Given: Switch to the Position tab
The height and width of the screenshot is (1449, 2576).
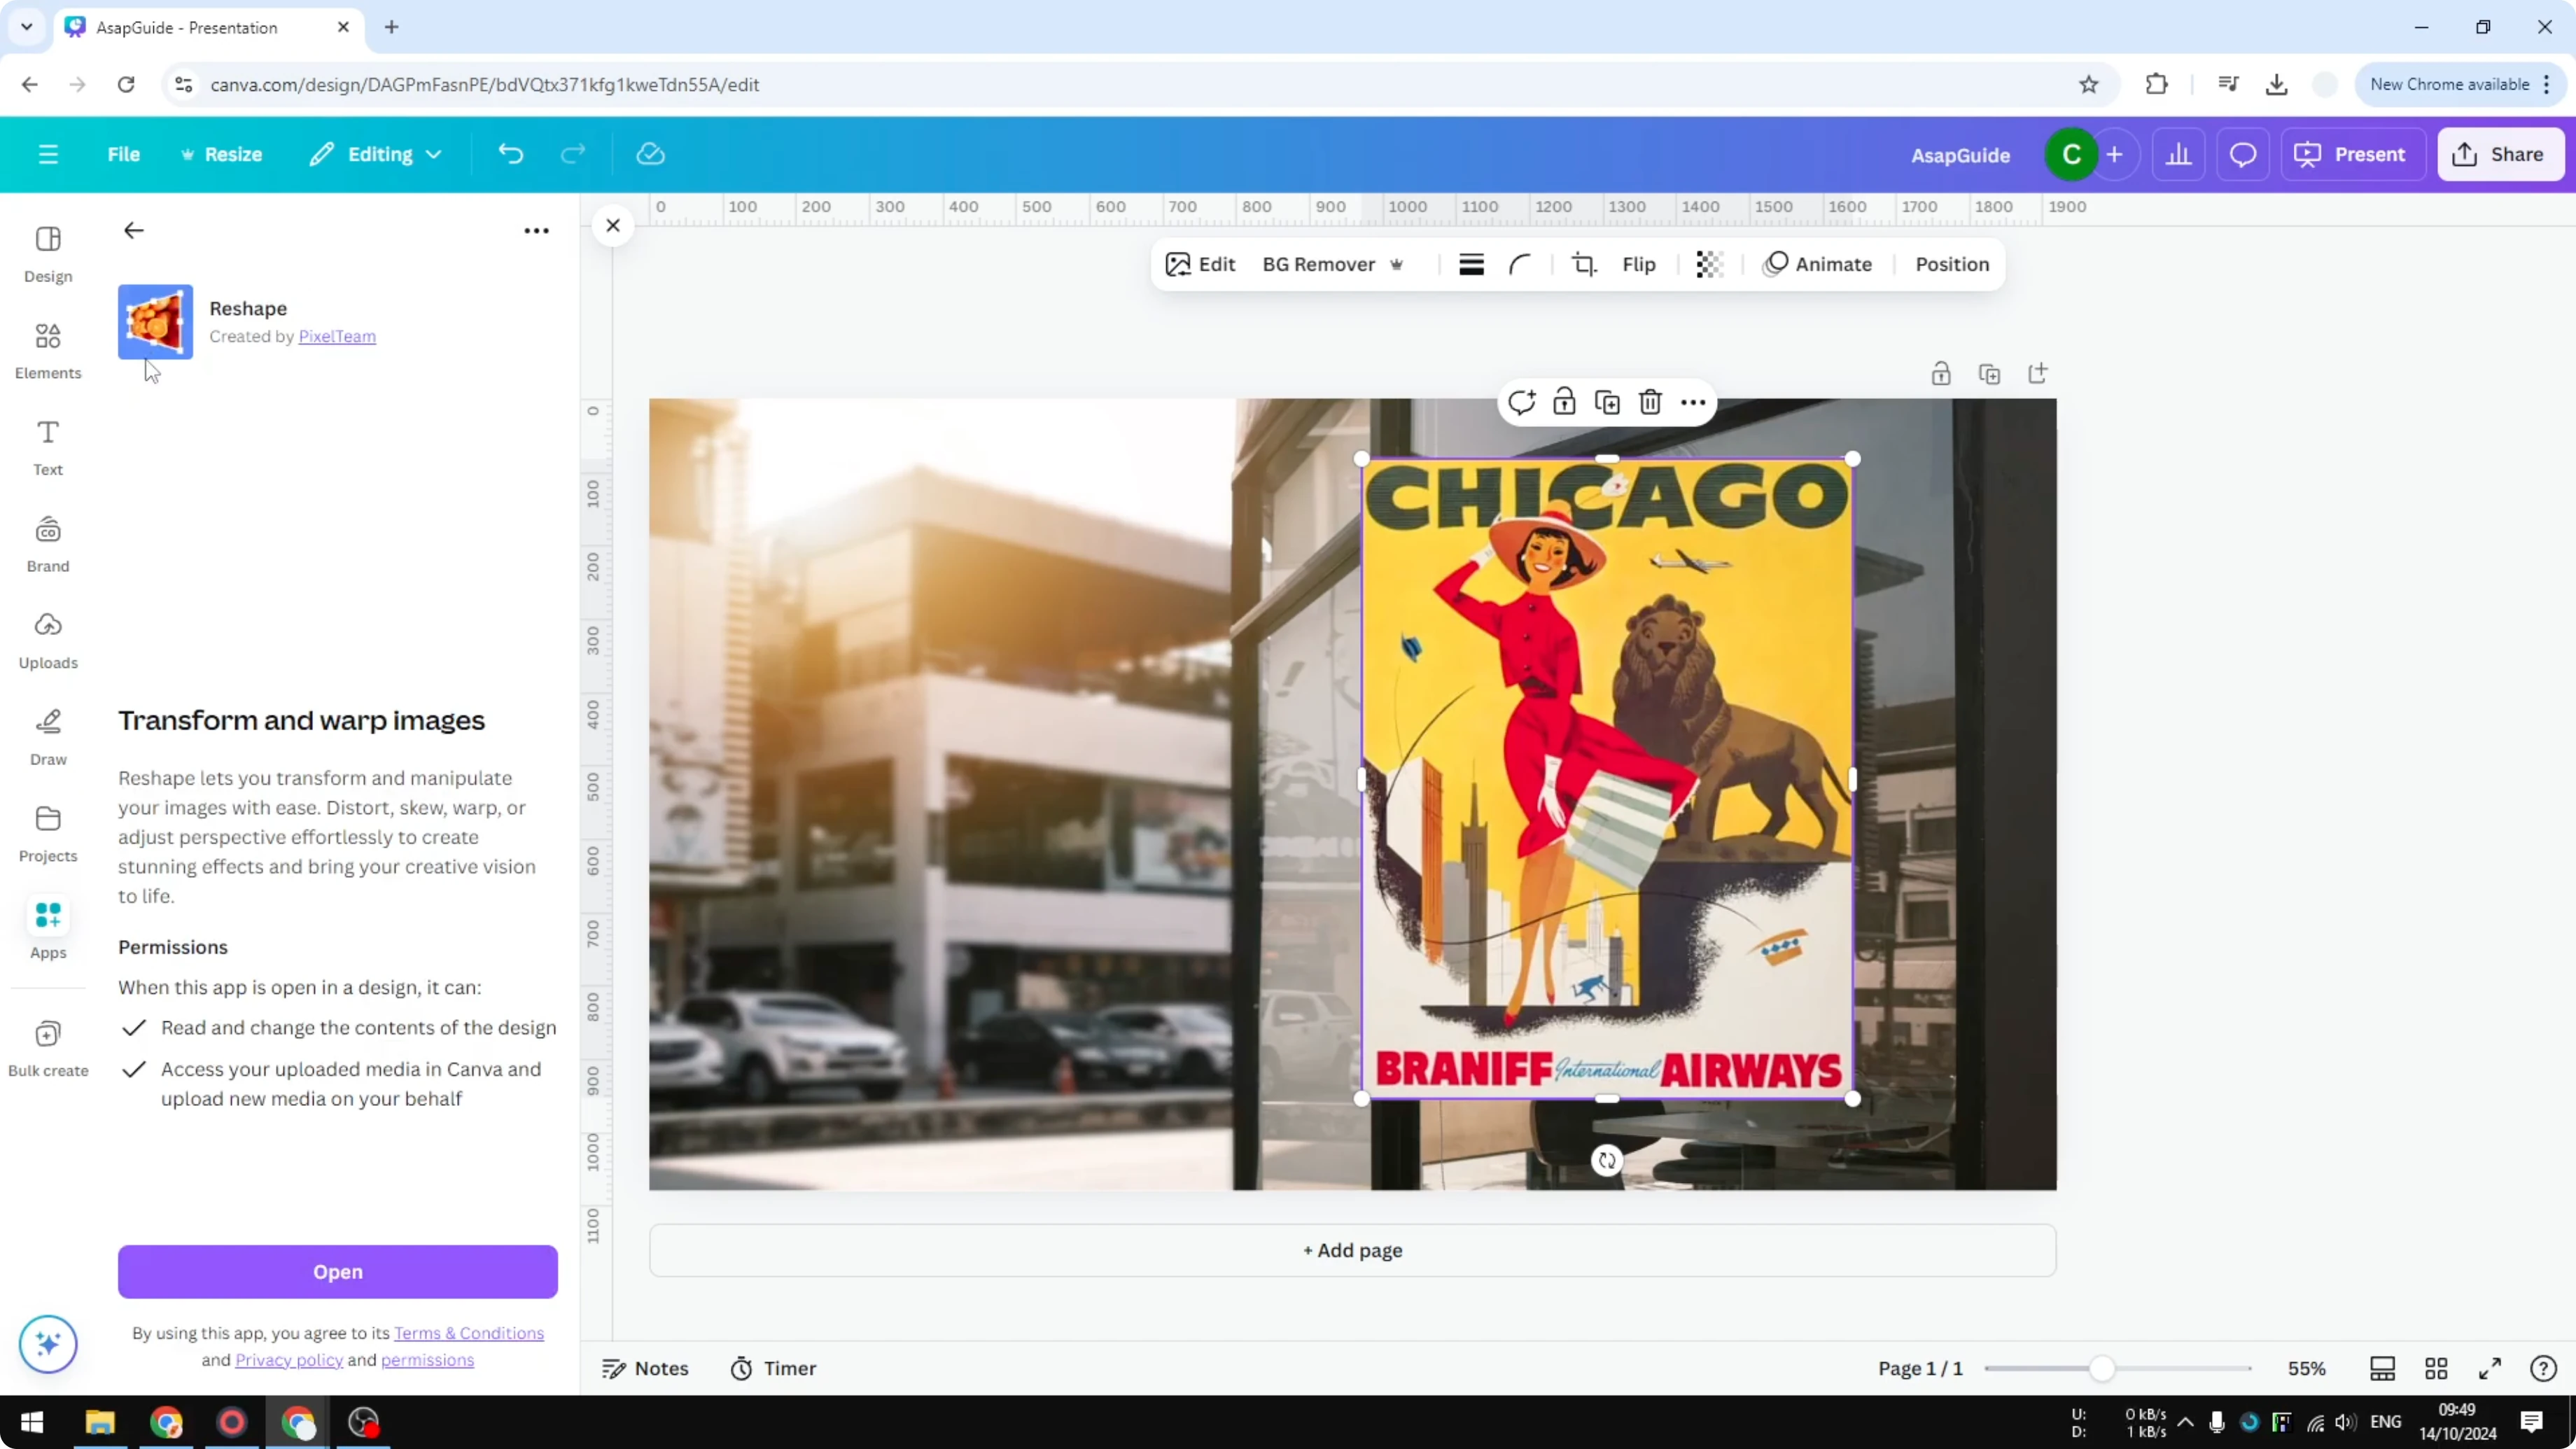Looking at the screenshot, I should [x=1951, y=264].
